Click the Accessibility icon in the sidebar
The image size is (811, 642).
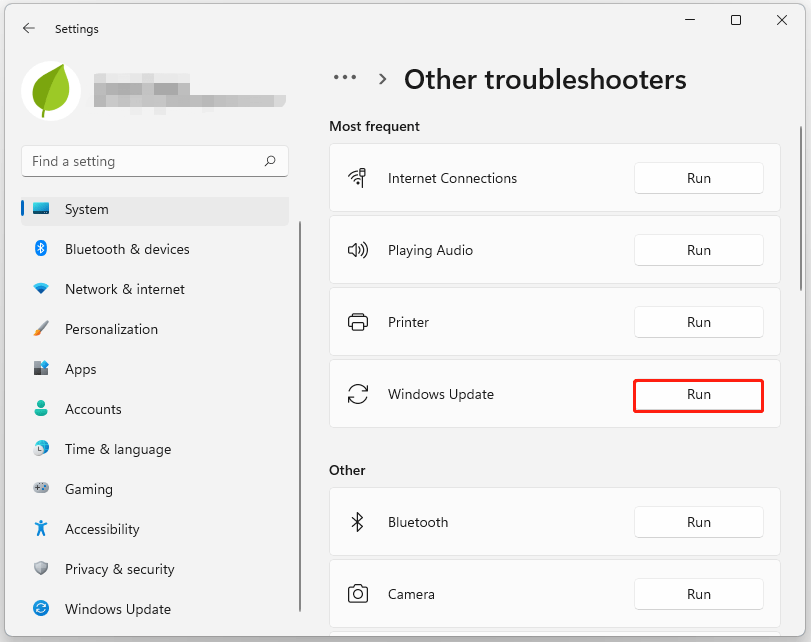click(x=40, y=529)
